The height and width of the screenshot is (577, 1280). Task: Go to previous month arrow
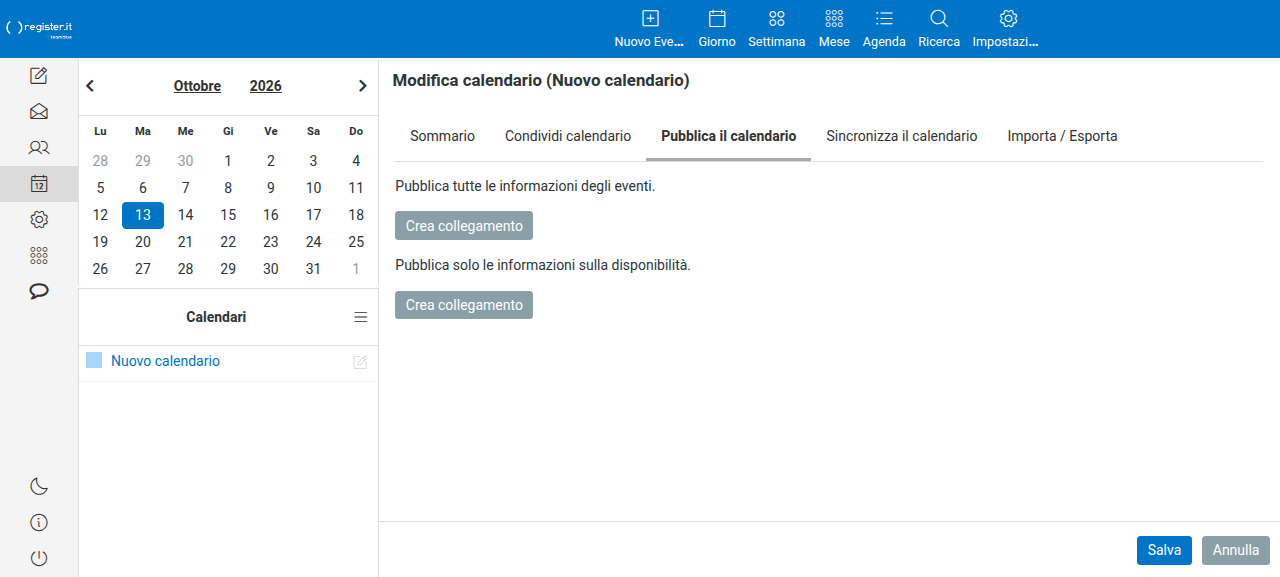[90, 86]
